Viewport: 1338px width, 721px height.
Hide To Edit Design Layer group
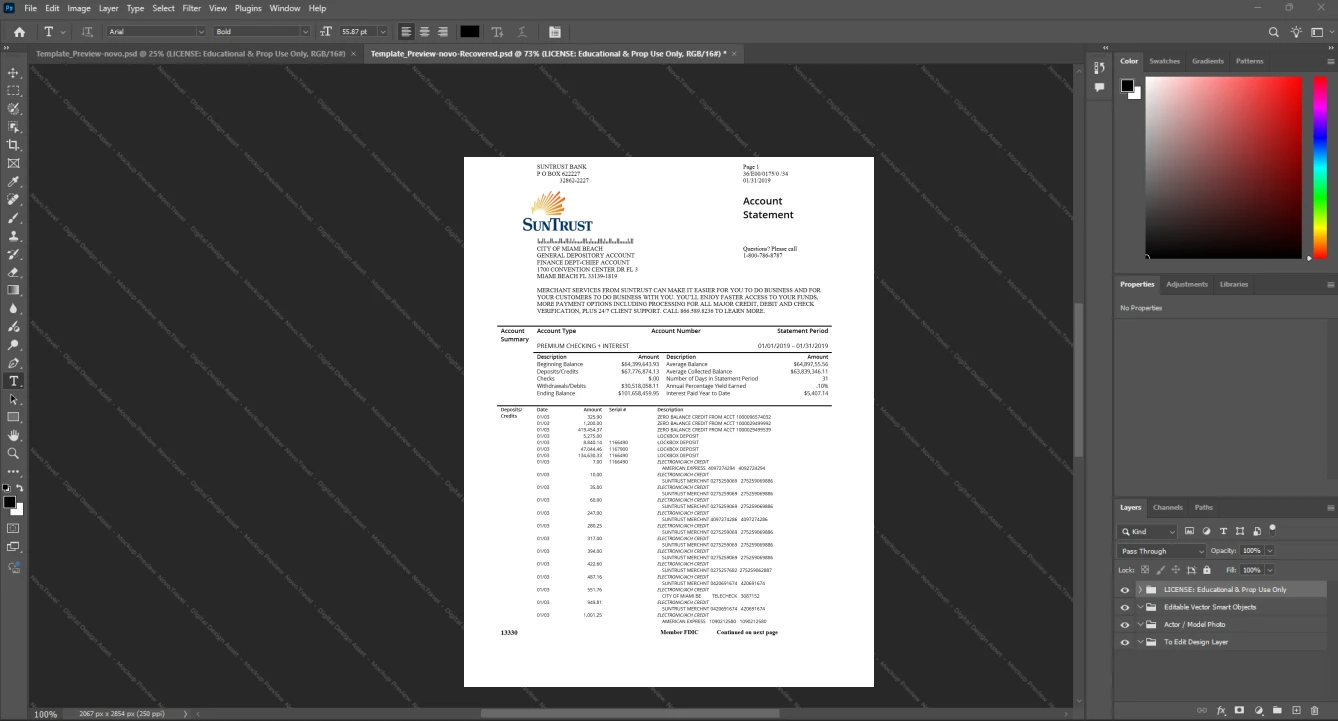1125,642
